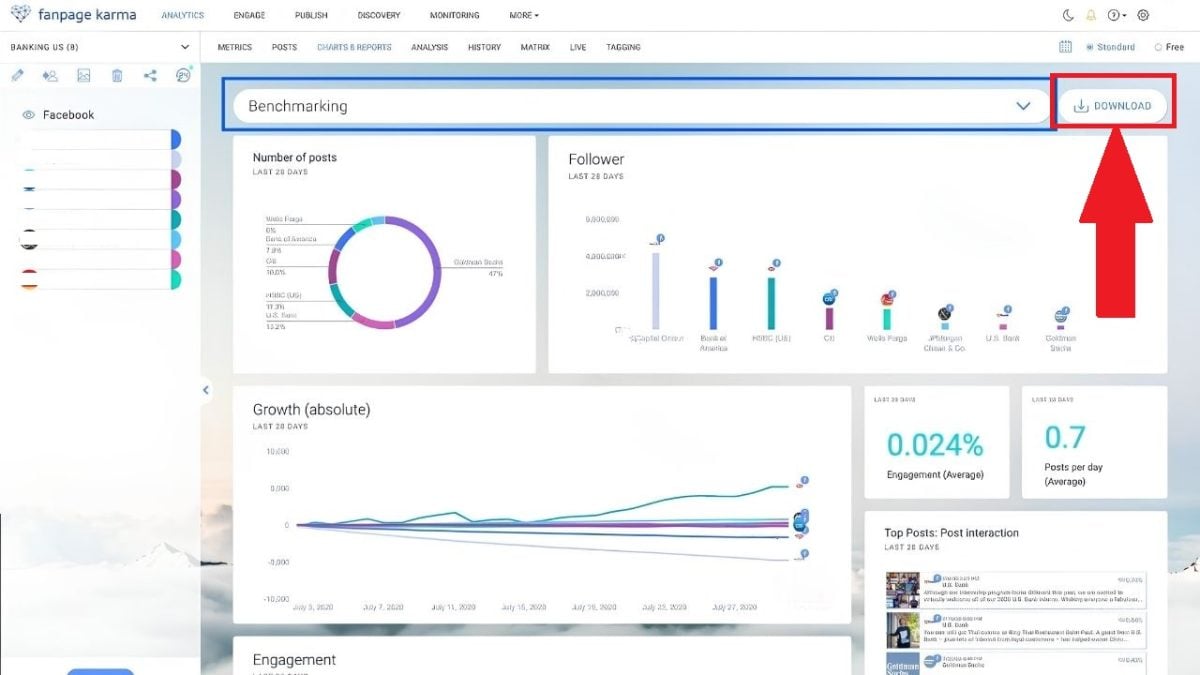Open the first U.S. Bank top post thumbnail
Screen dimensions: 1200x675
point(903,589)
